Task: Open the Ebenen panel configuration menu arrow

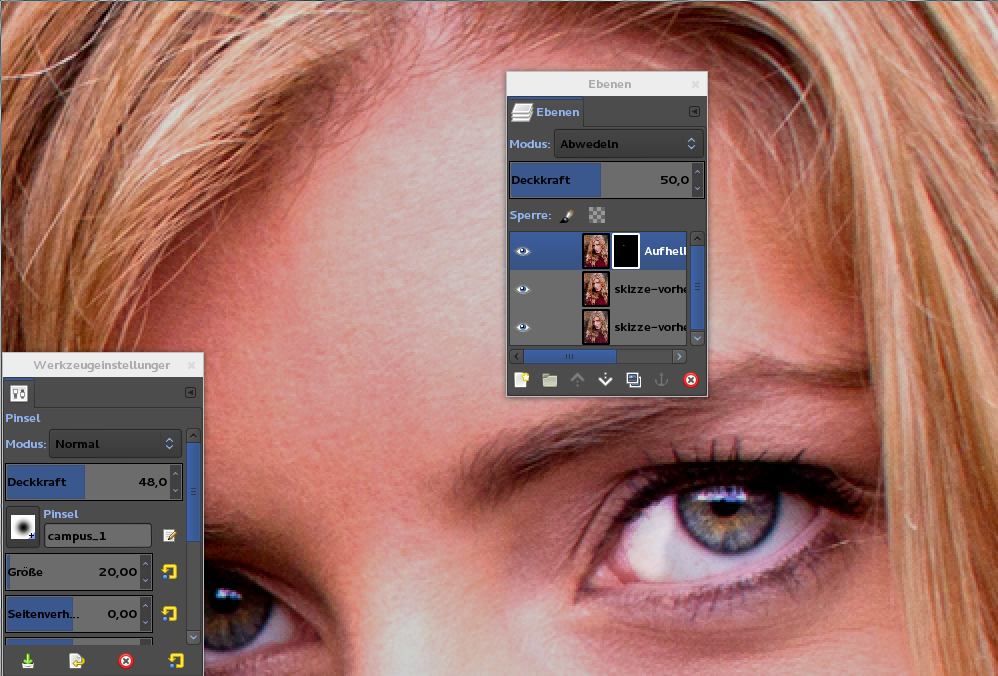Action: click(x=694, y=112)
